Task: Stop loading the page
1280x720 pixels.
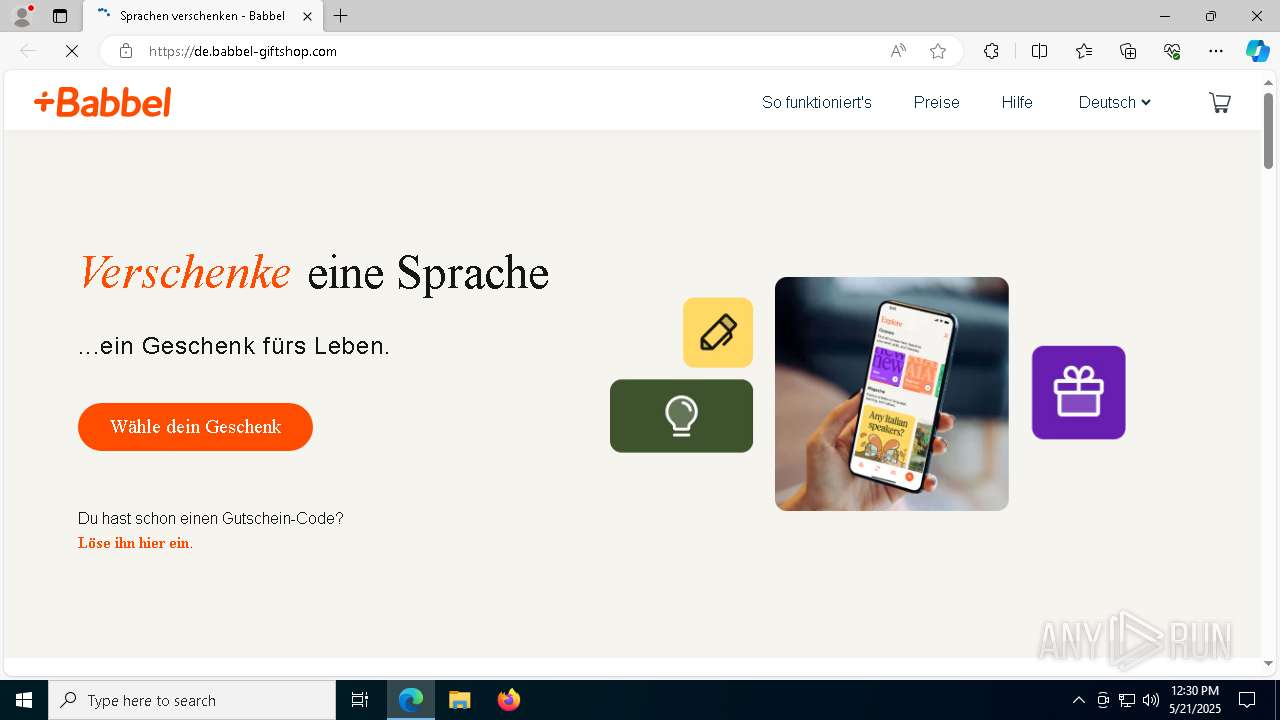Action: pyautogui.click(x=72, y=51)
